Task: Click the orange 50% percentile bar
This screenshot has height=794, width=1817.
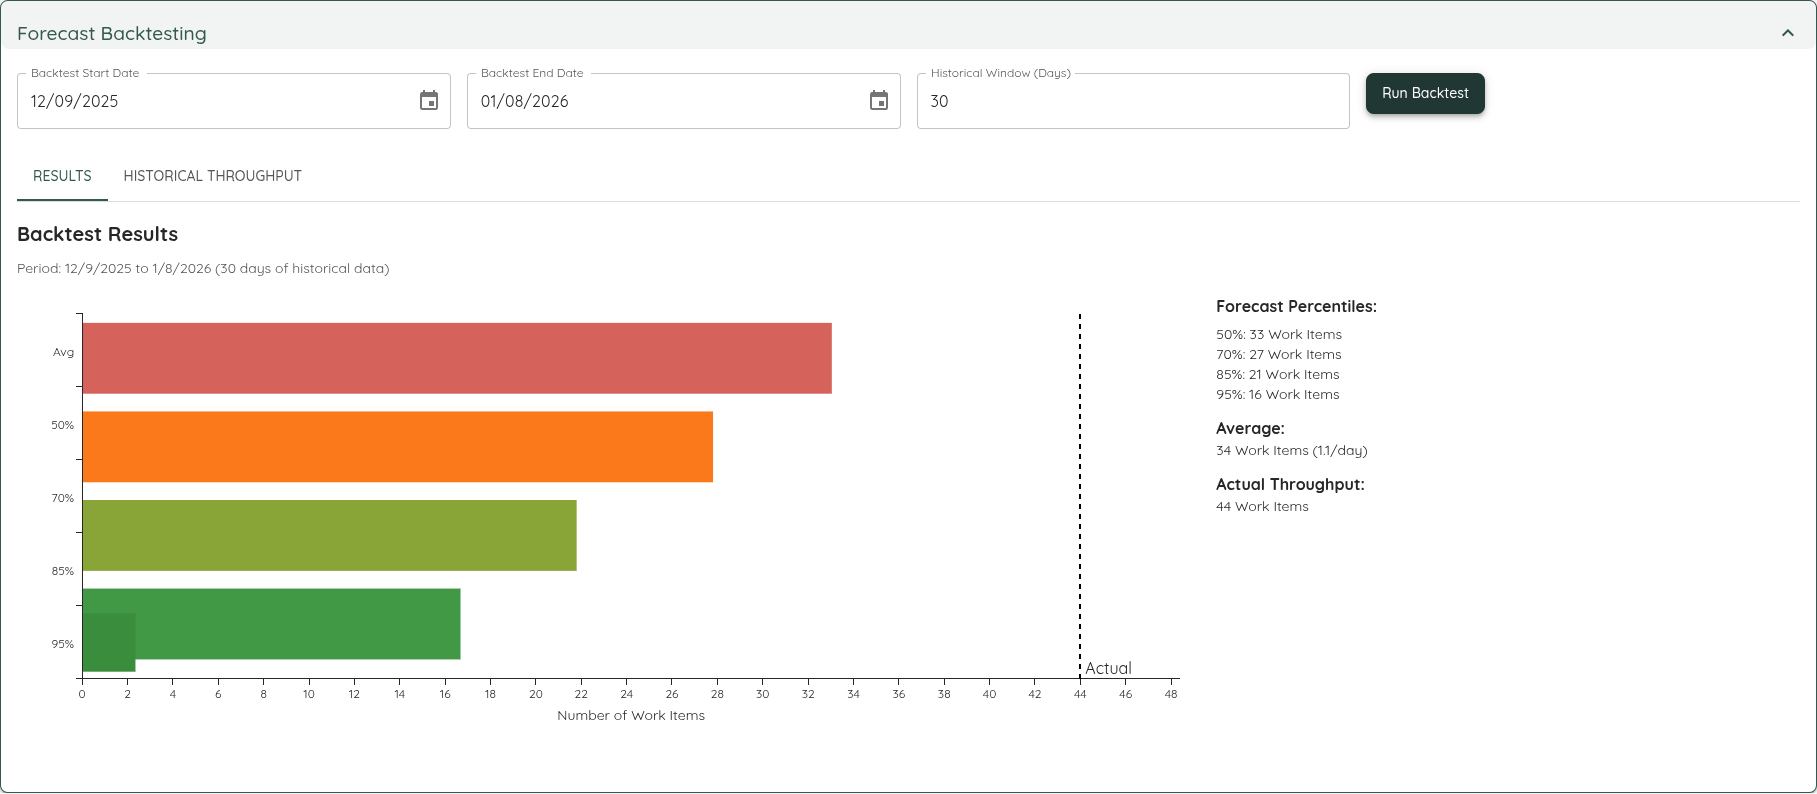Action: pyautogui.click(x=397, y=447)
